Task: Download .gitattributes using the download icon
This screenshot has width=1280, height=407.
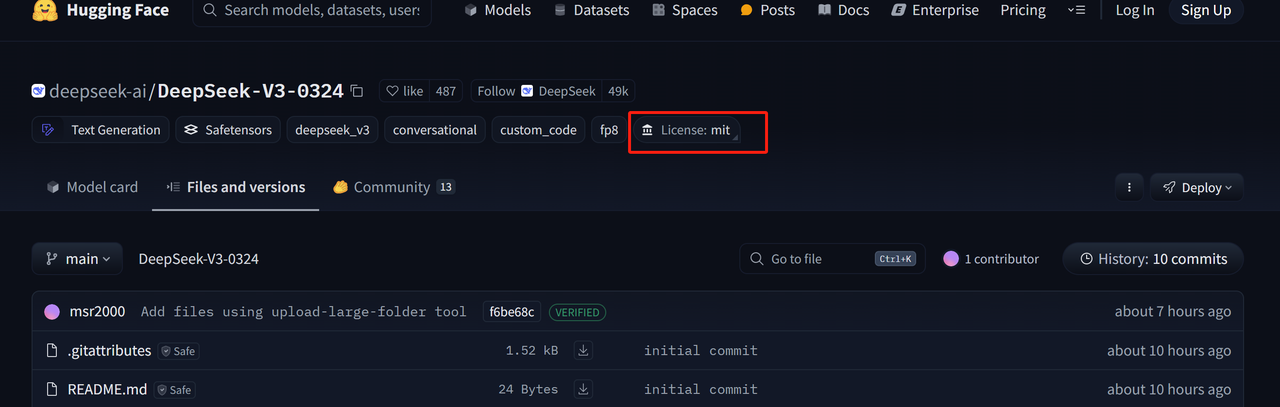Action: 584,351
